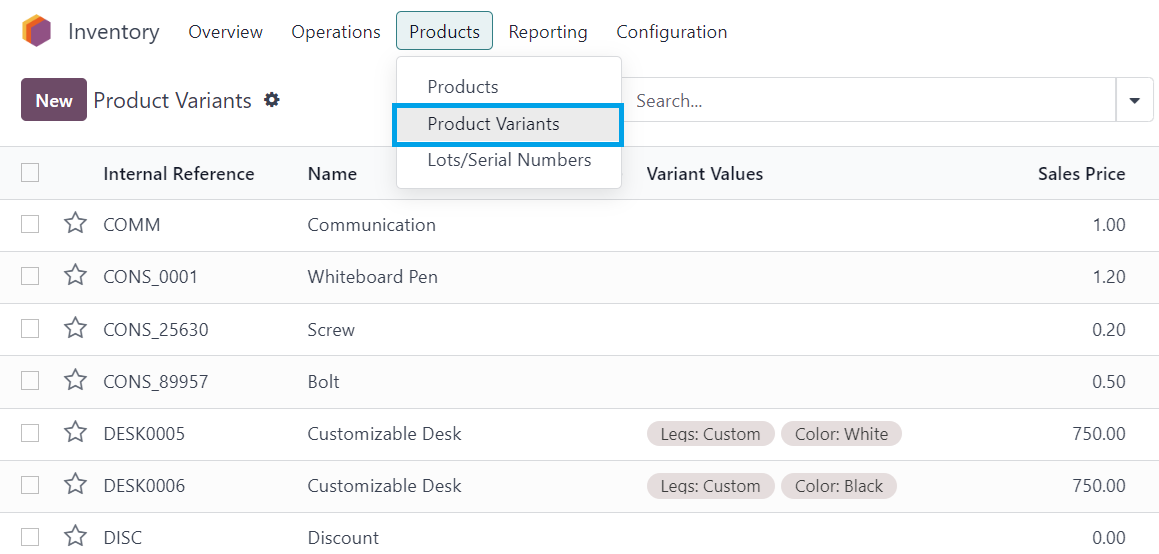This screenshot has height=554, width=1159.
Task: Toggle favorite star for Bolt
Action: pyautogui.click(x=75, y=381)
